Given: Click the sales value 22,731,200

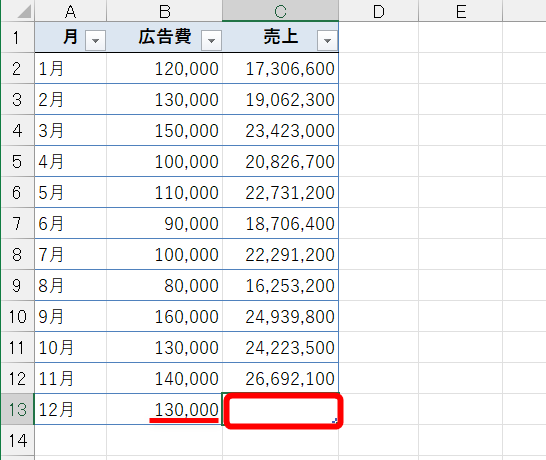Looking at the screenshot, I should pyautogui.click(x=281, y=192).
